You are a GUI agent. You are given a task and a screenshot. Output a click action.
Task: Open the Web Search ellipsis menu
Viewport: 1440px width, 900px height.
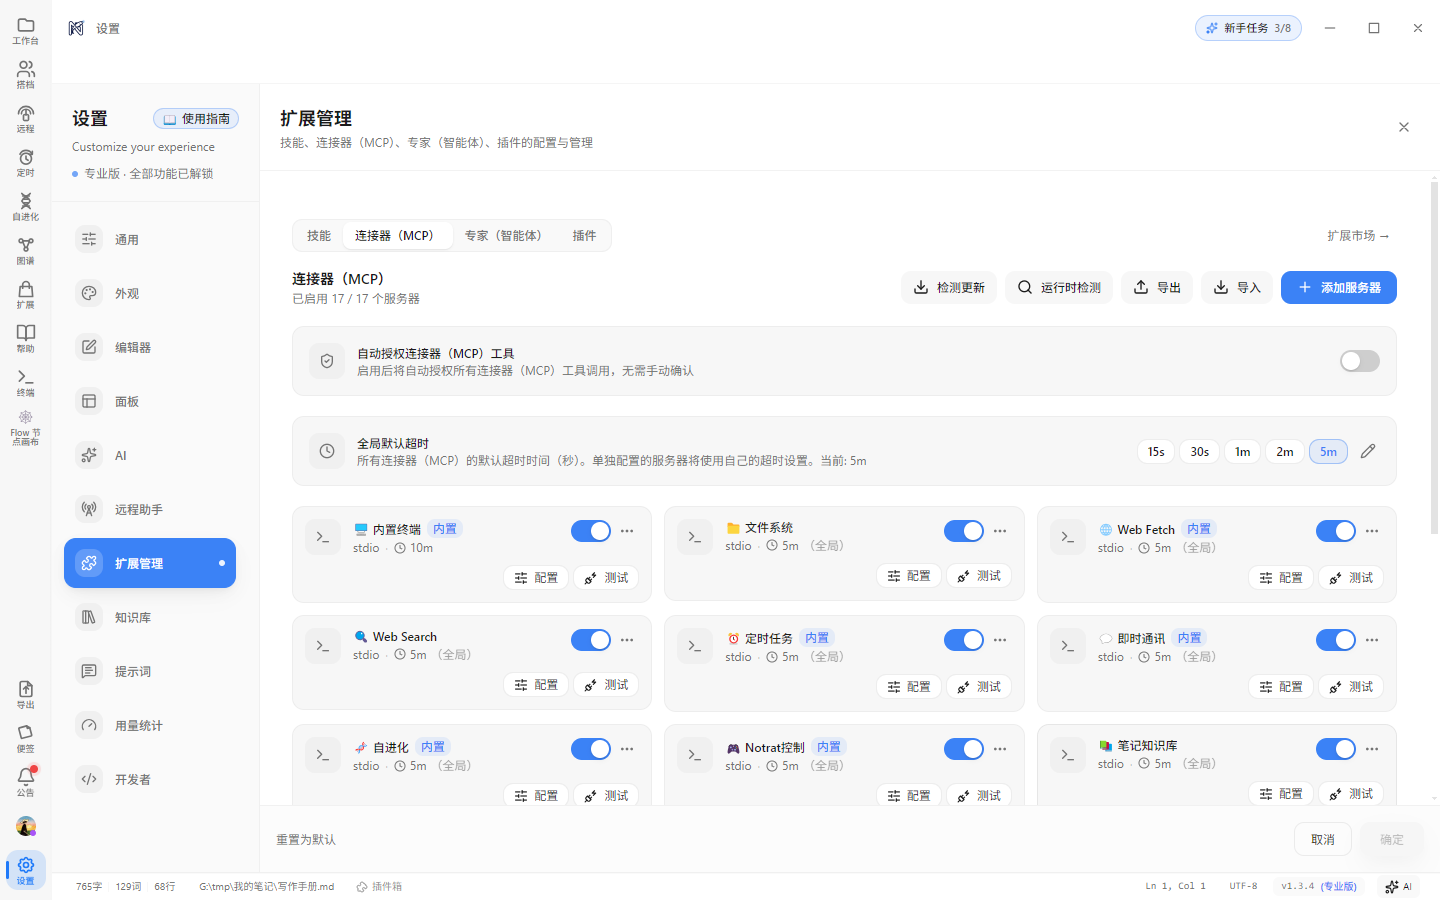pos(627,640)
